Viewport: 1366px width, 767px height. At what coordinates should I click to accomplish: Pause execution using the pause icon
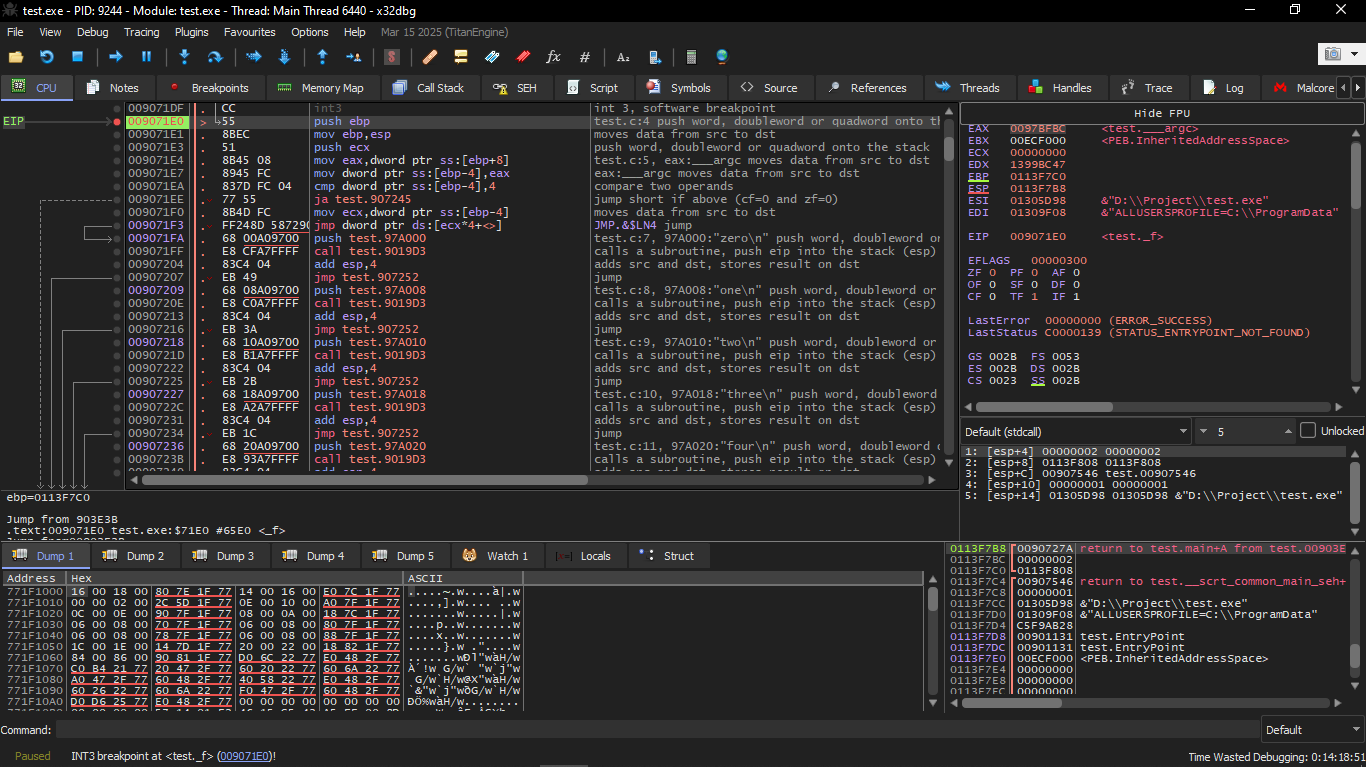146,57
